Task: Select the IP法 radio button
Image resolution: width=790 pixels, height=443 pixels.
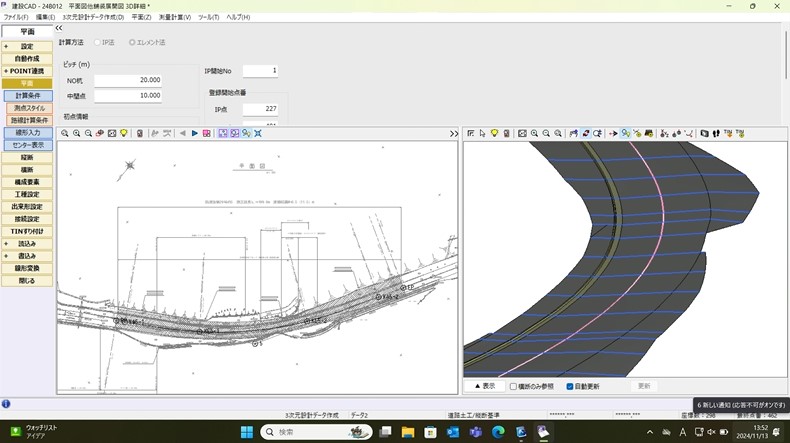Action: 97,42
